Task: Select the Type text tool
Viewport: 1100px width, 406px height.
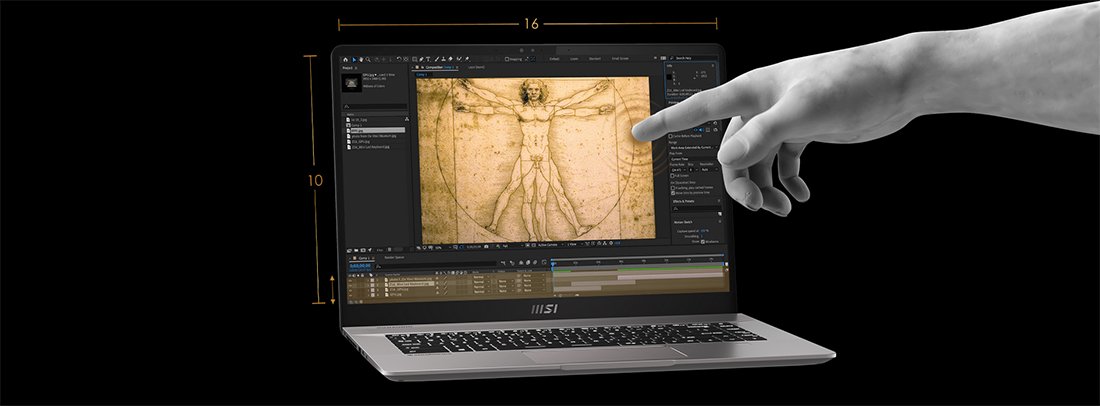Action: [x=428, y=60]
